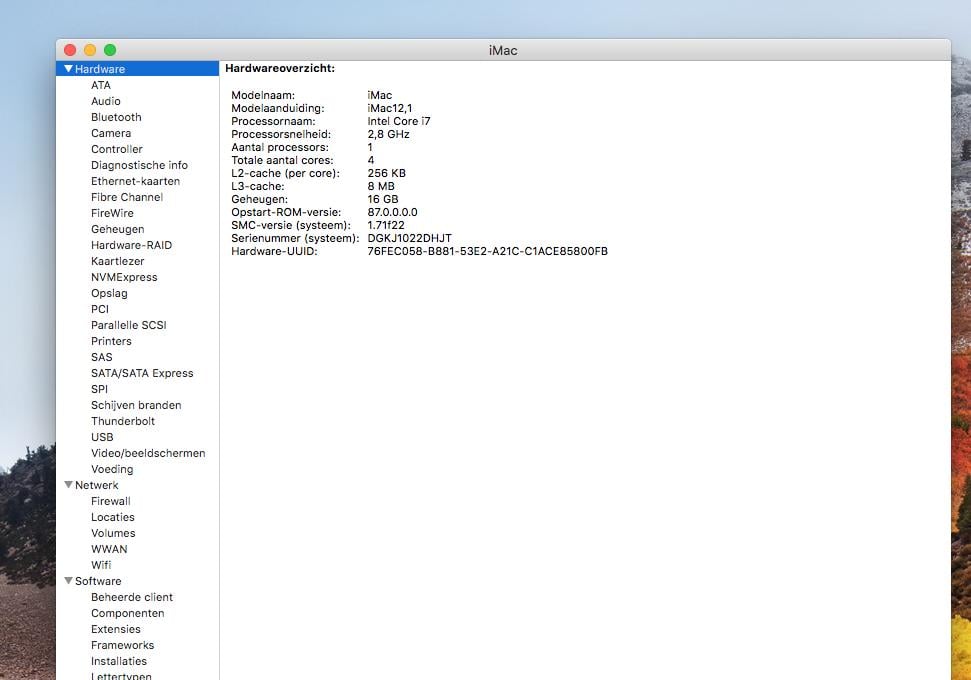
Task: Select Fibre Channel entry
Action: (x=127, y=197)
